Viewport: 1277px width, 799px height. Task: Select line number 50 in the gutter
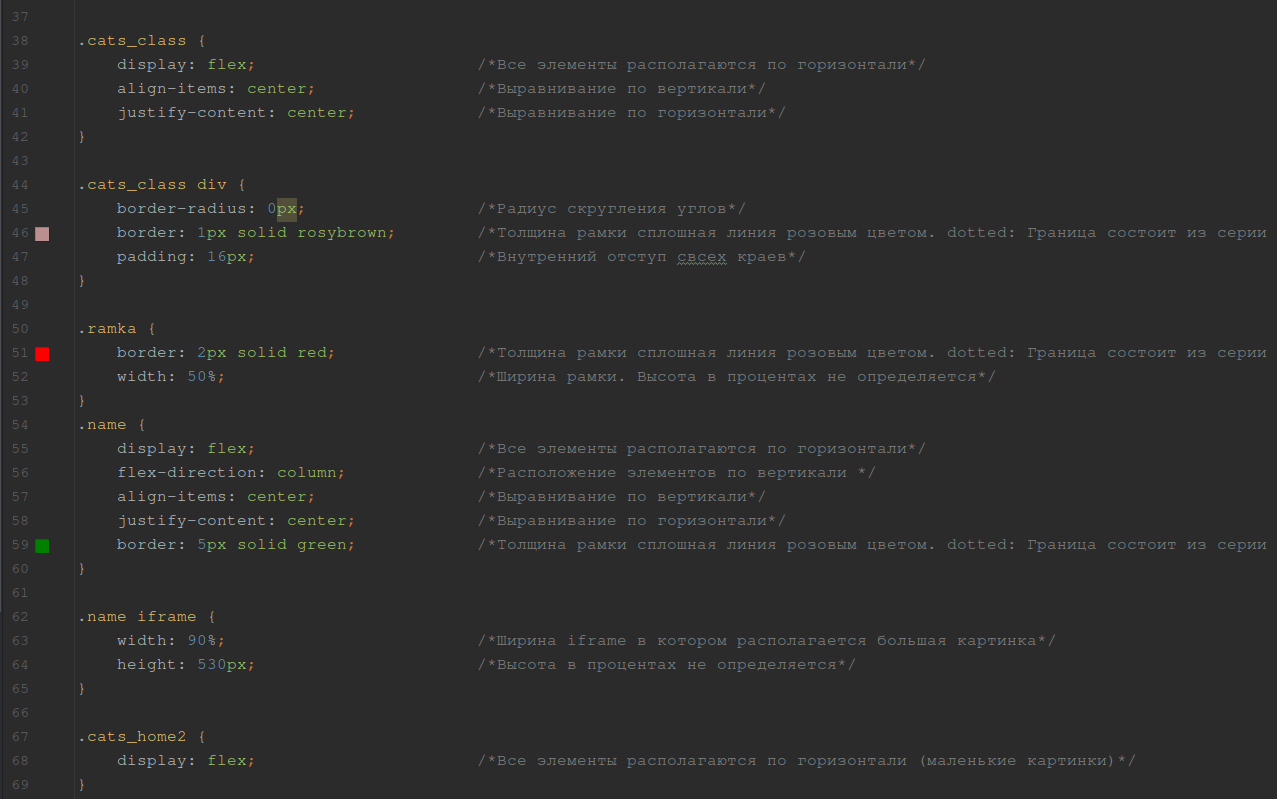pos(20,329)
